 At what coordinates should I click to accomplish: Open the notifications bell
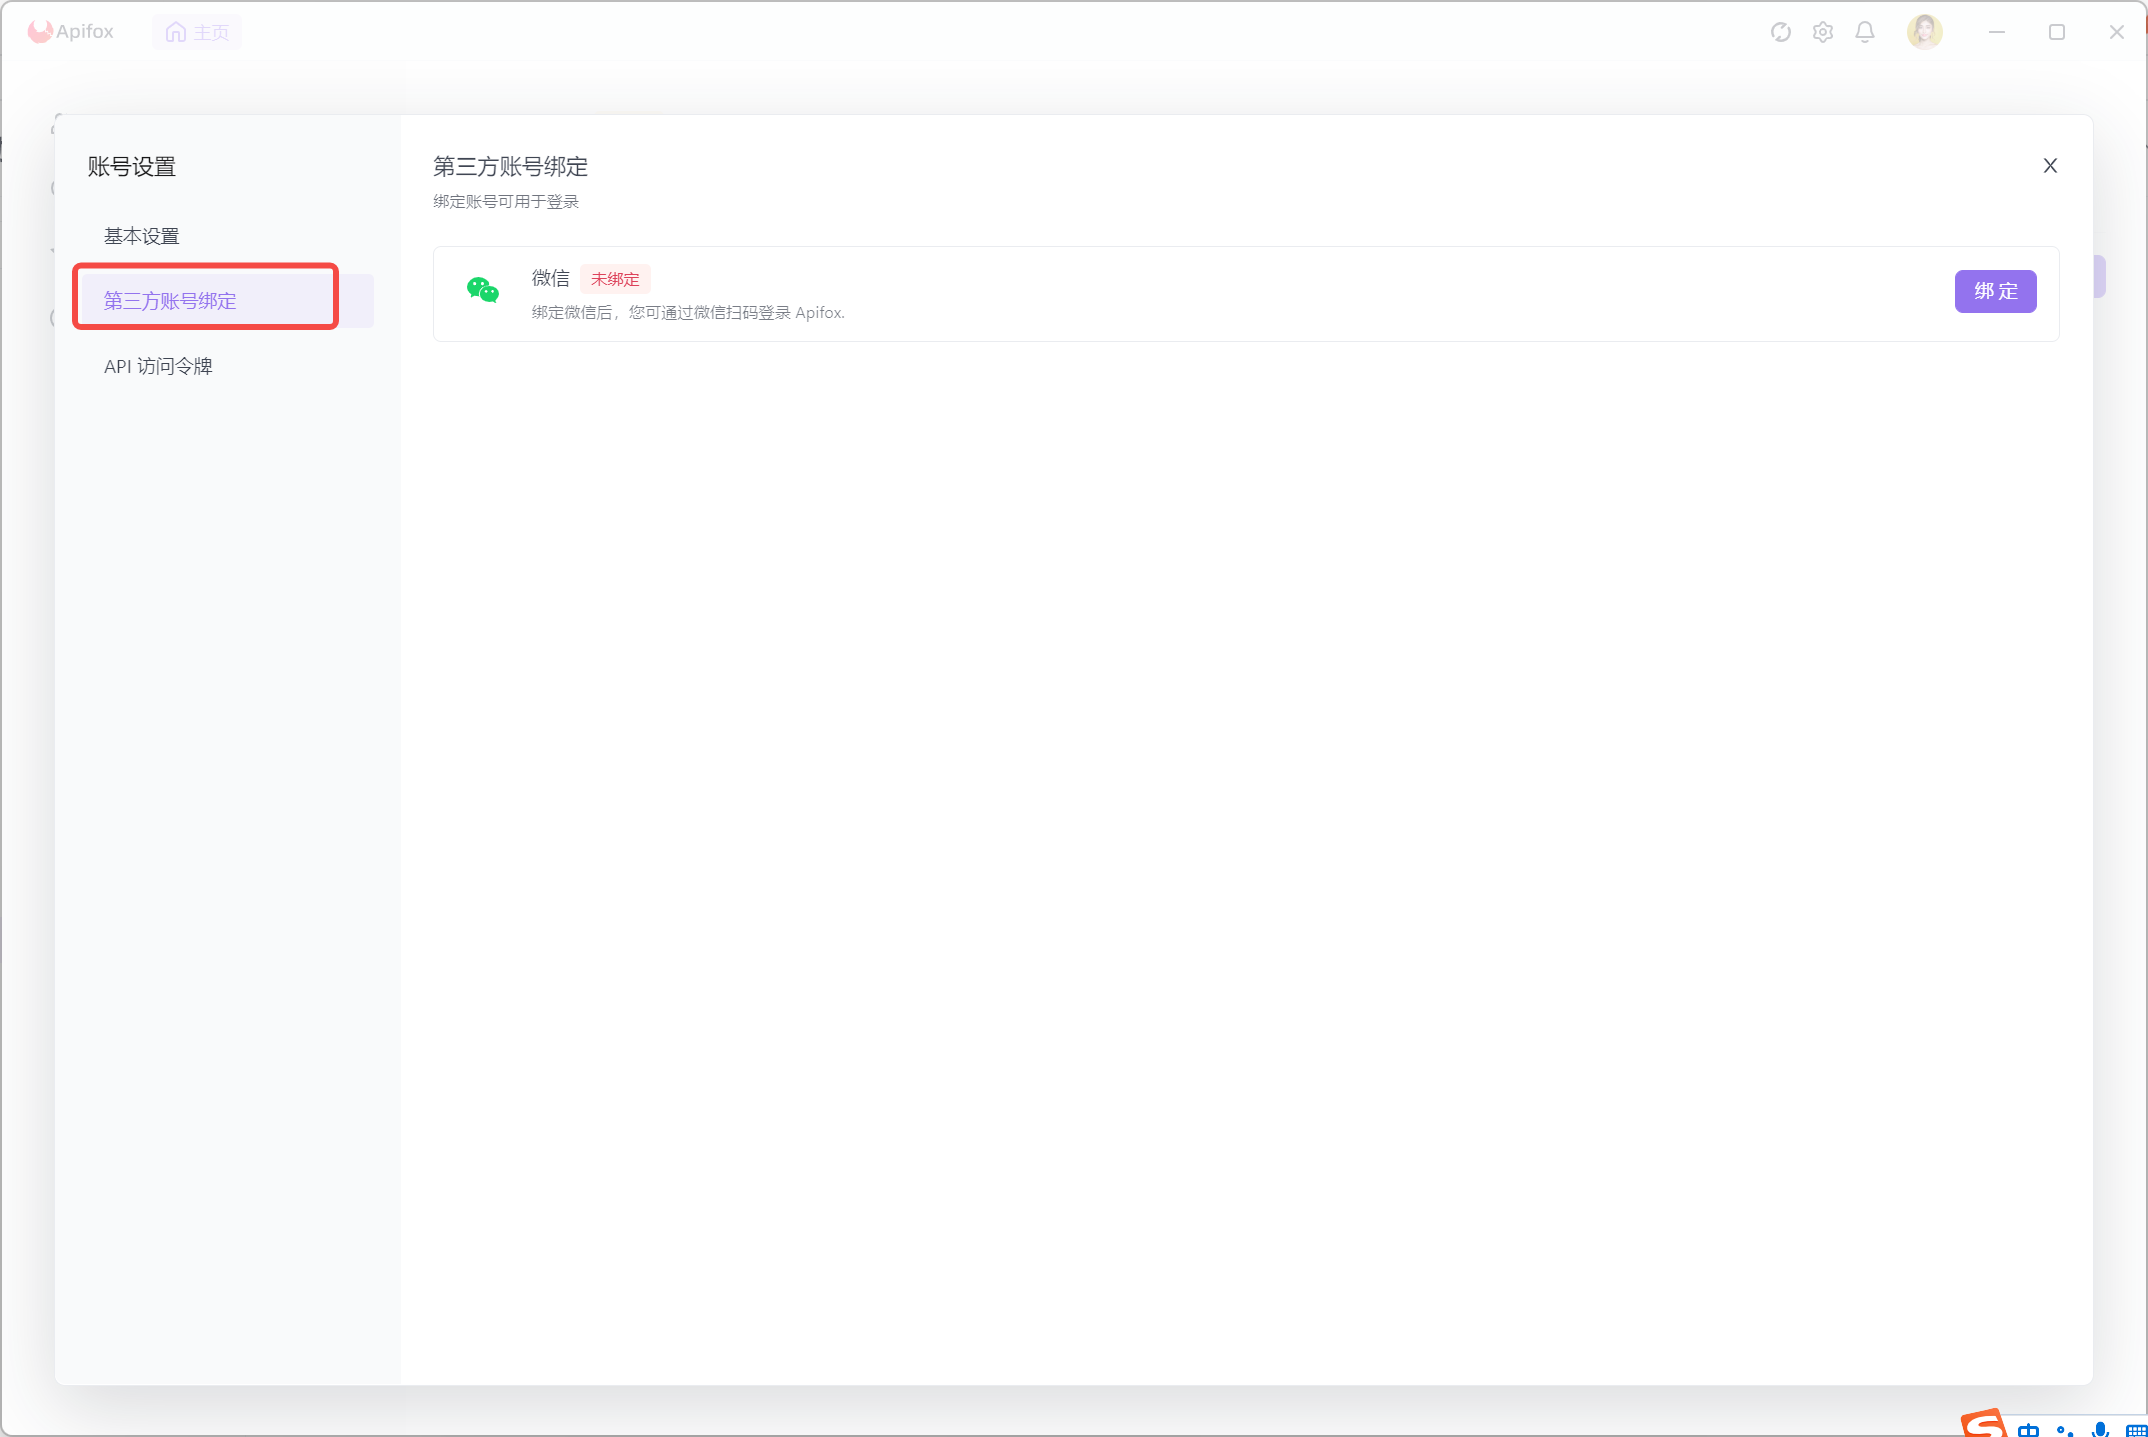click(1864, 32)
